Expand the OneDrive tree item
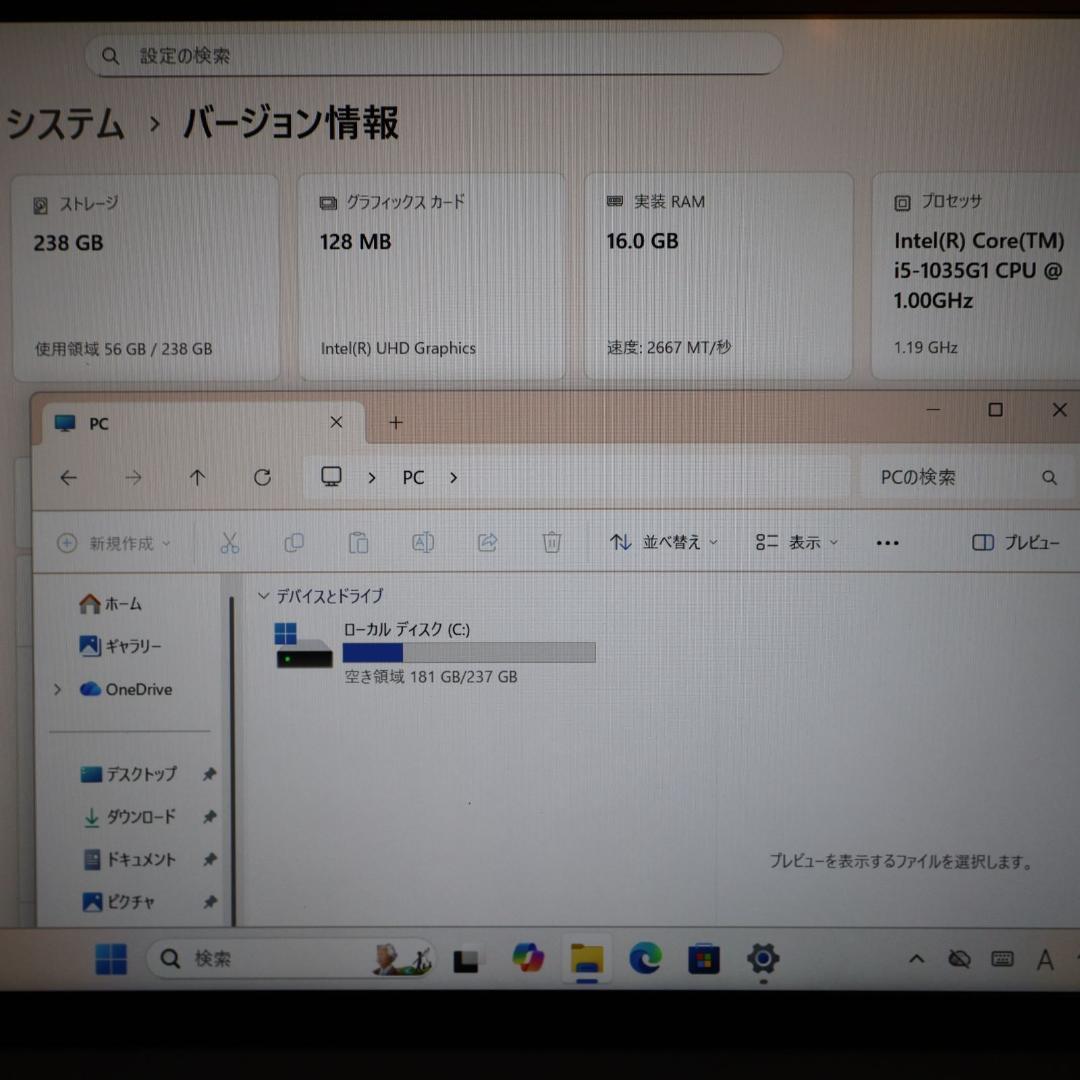The image size is (1080, 1080). pos(57,689)
